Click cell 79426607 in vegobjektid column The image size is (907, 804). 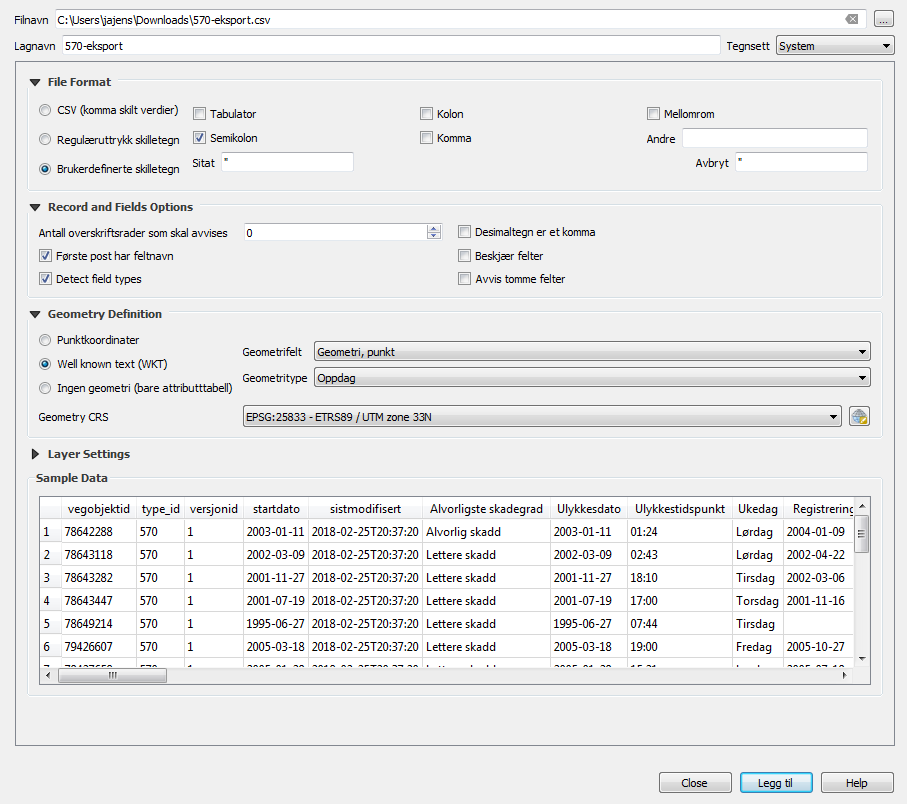tap(99, 647)
